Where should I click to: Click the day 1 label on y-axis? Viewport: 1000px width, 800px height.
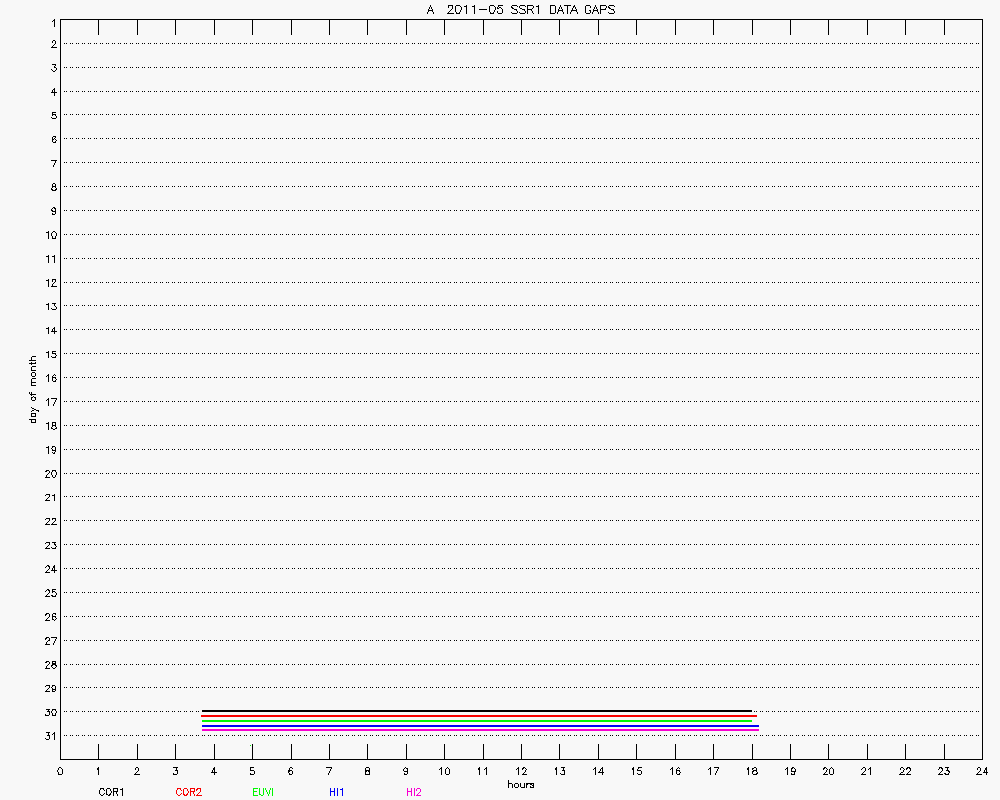[52, 21]
